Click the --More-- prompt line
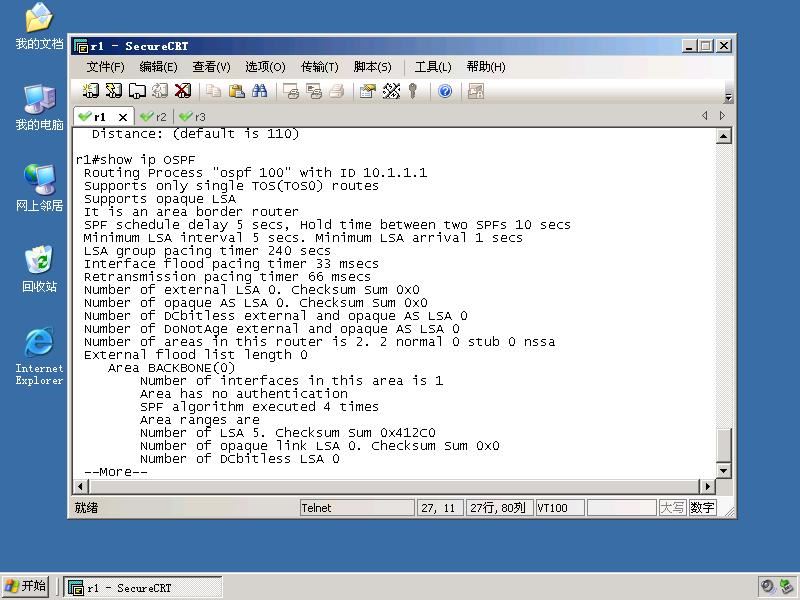The height and width of the screenshot is (600, 800). click(x=116, y=472)
